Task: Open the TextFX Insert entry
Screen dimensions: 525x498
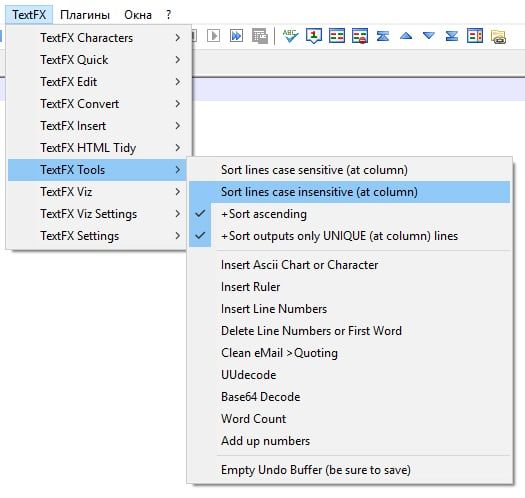Action: 97,126
